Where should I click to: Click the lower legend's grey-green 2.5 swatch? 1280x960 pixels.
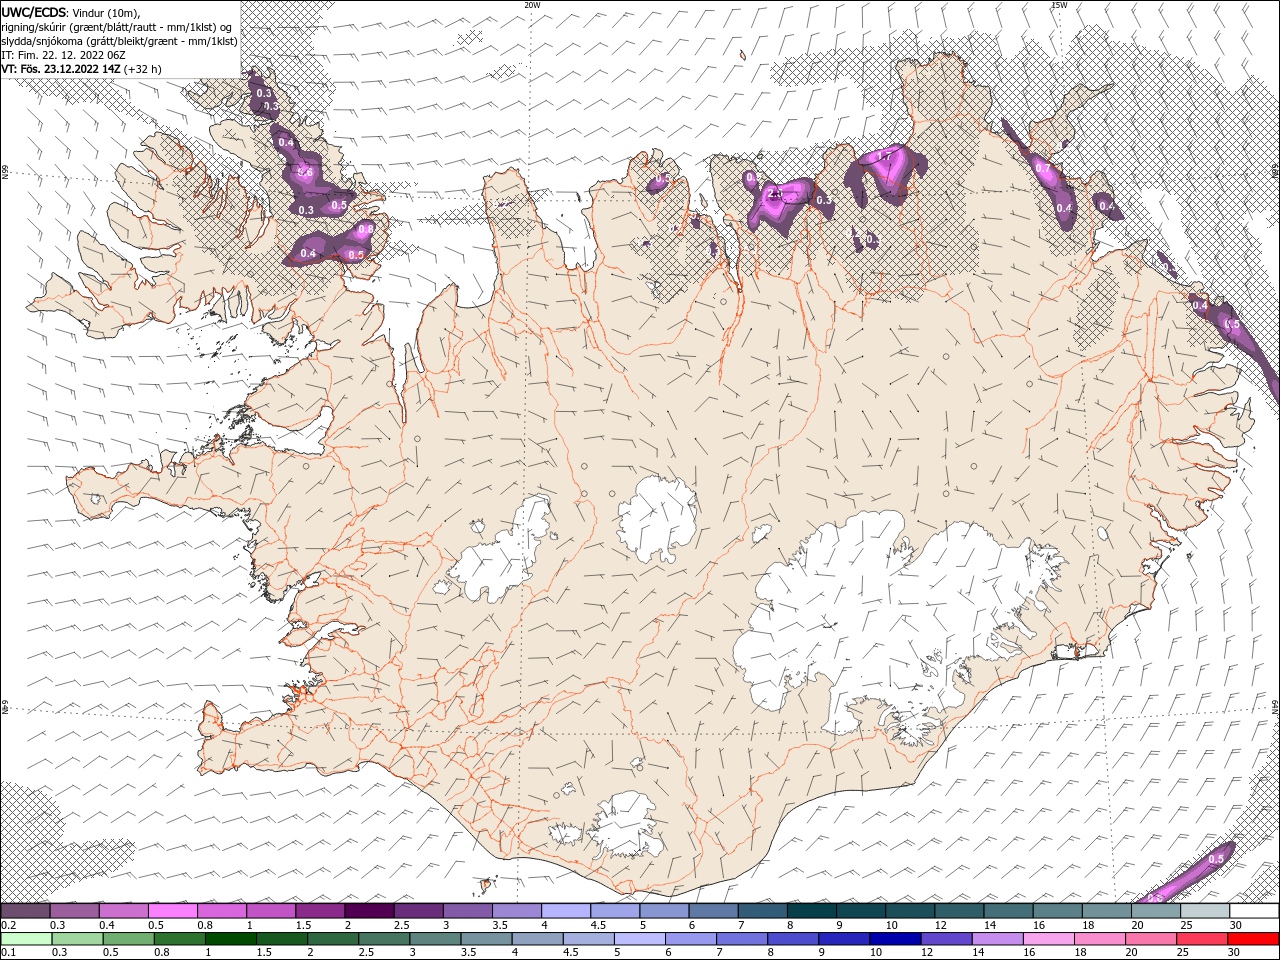383,939
